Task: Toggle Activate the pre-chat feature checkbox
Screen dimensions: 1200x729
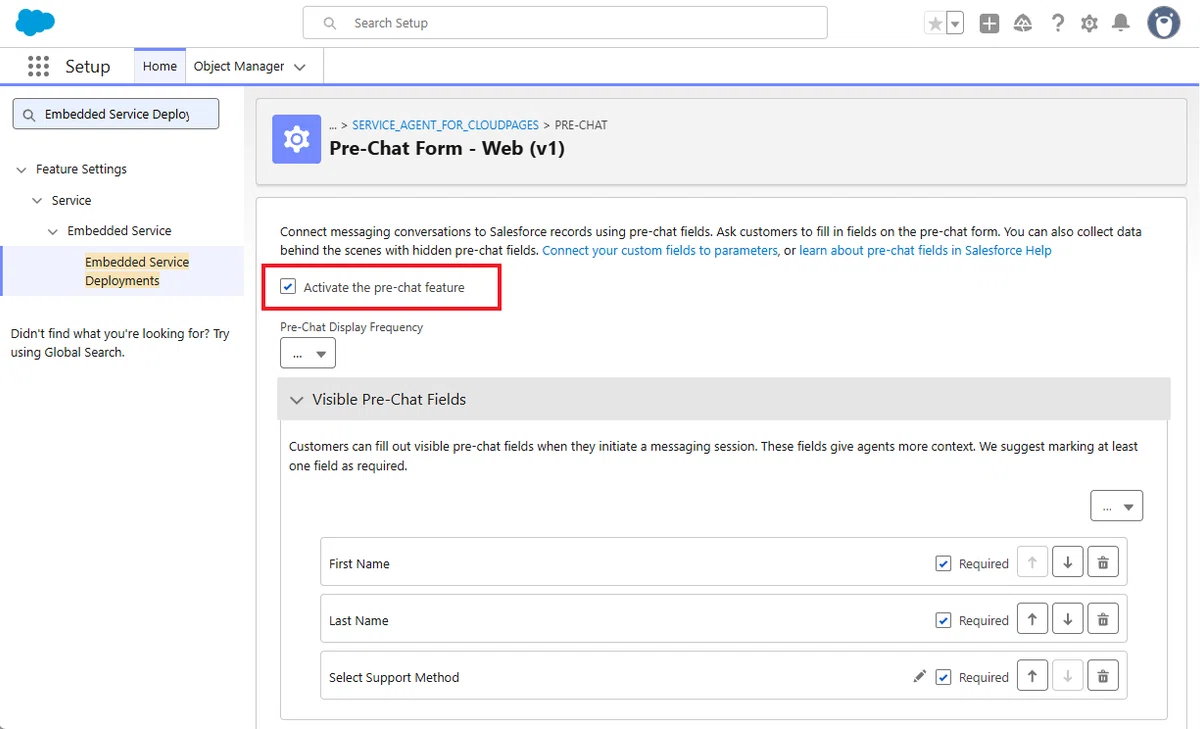Action: click(288, 287)
